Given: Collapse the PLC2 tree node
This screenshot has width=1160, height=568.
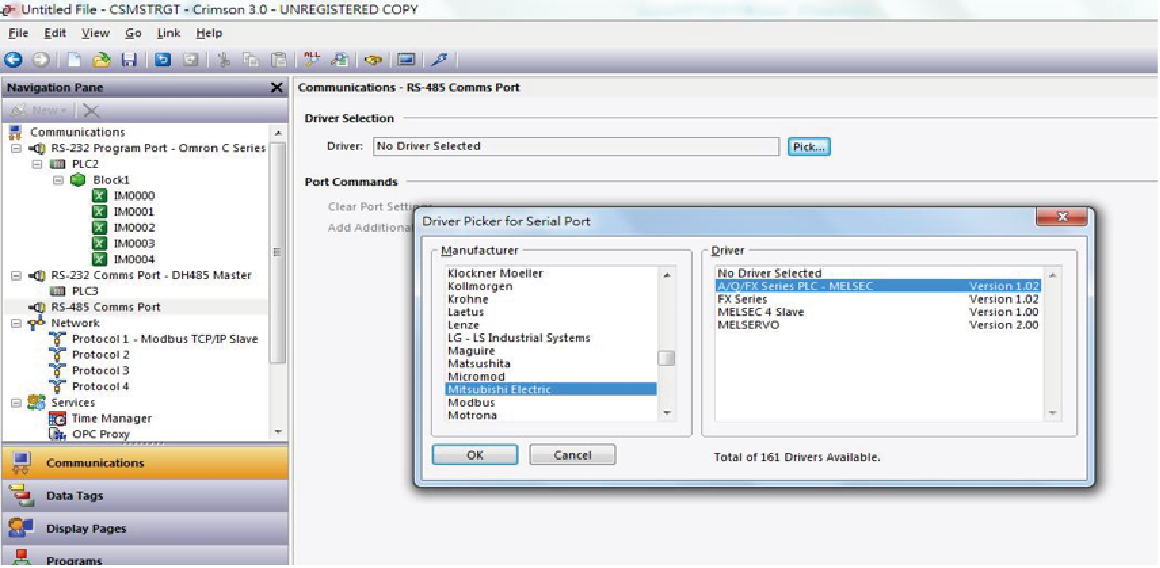Looking at the screenshot, I should pos(37,164).
